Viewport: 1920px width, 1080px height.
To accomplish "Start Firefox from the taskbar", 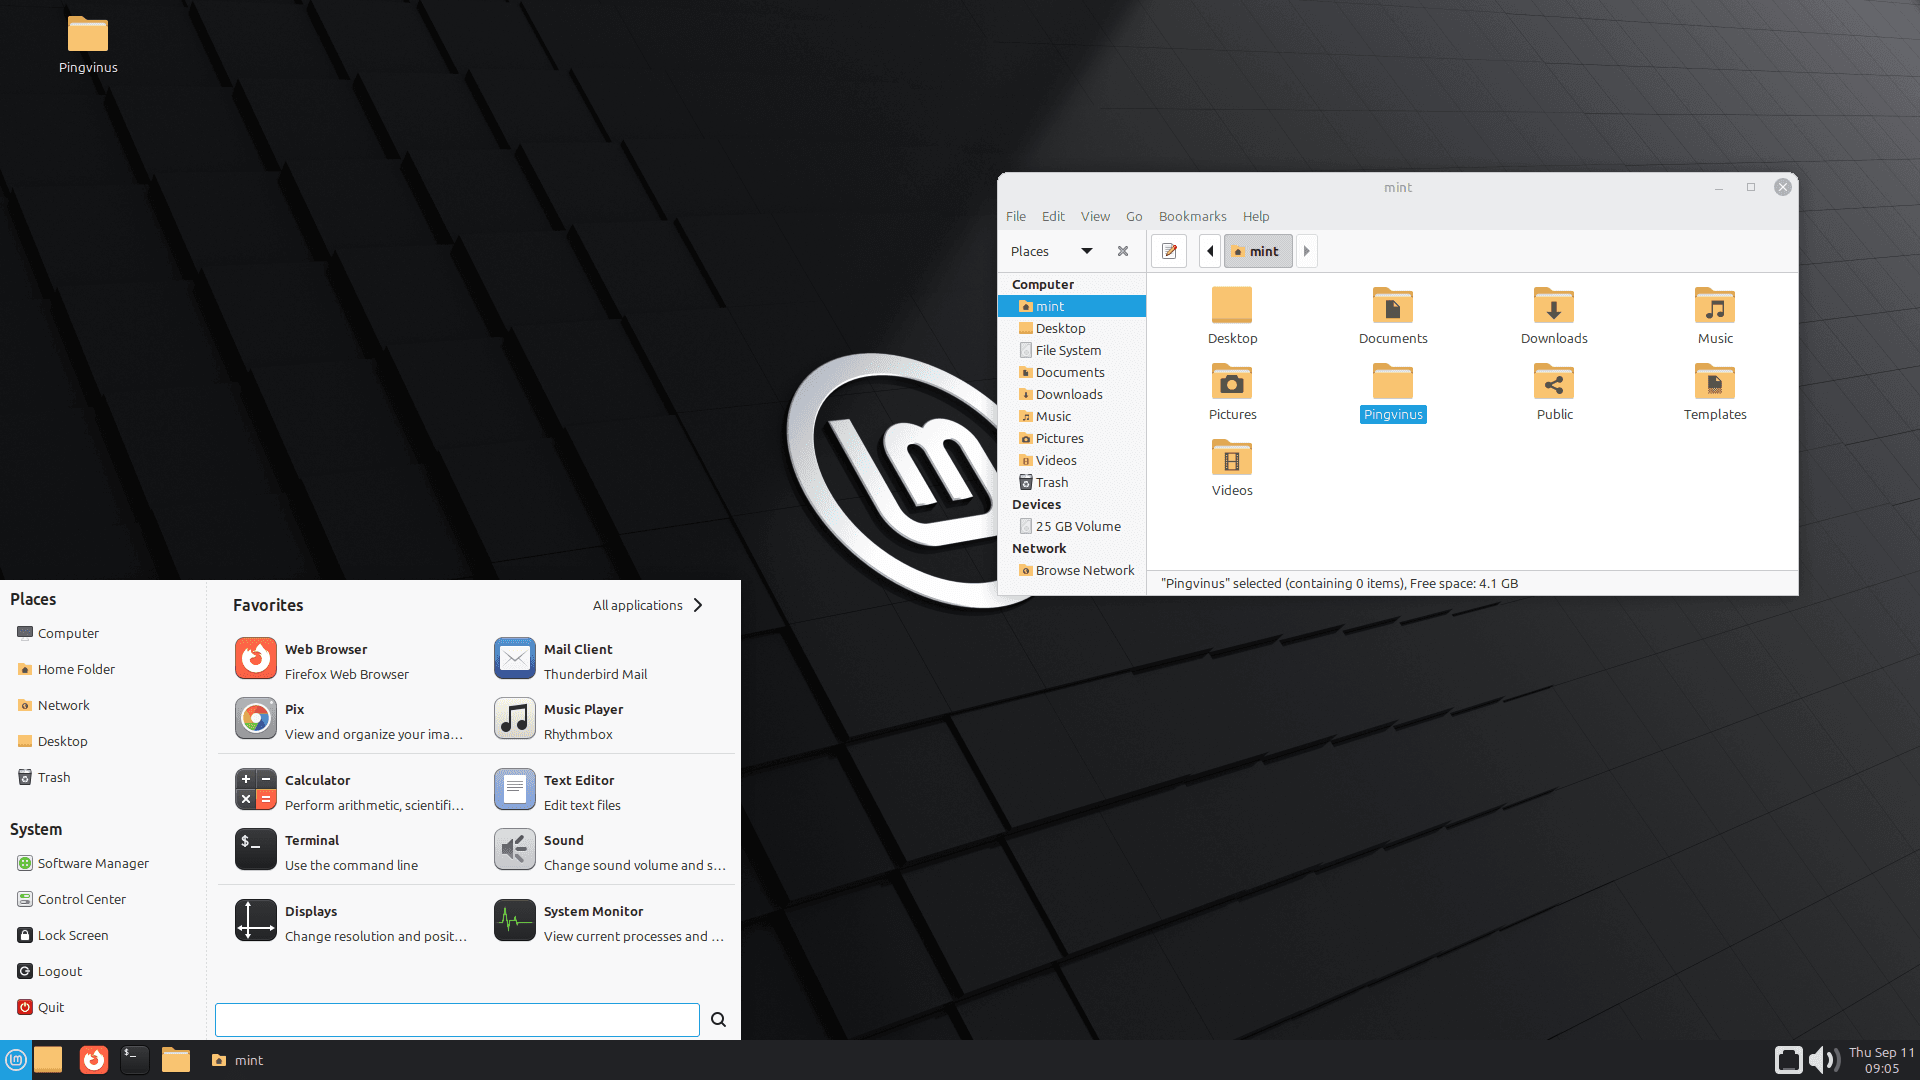I will [x=93, y=1059].
